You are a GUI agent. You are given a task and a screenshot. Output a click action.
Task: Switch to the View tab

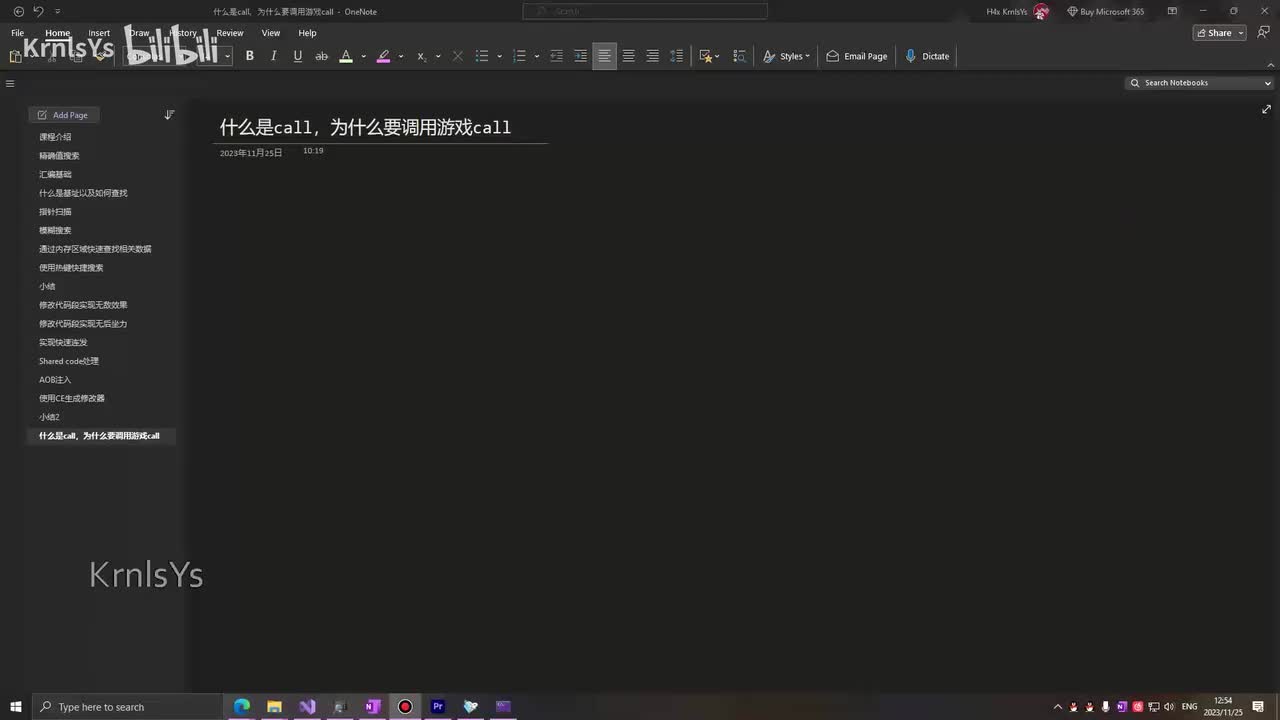coord(271,33)
